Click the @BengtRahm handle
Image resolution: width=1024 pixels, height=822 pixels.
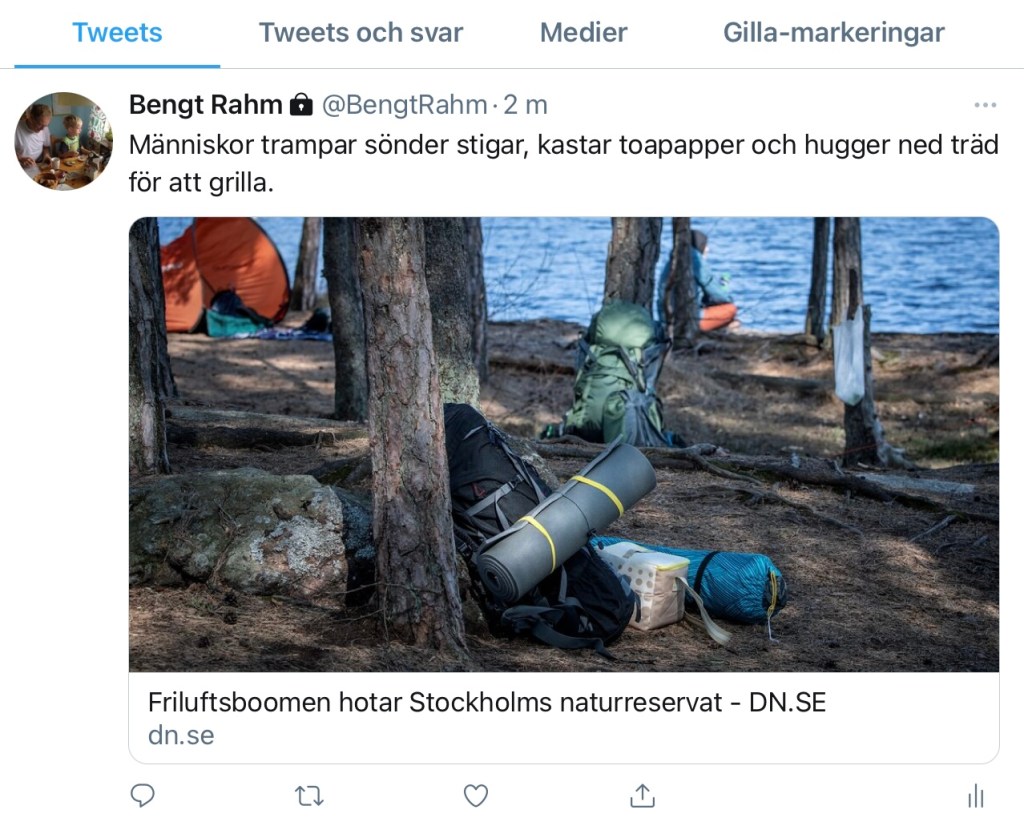404,104
